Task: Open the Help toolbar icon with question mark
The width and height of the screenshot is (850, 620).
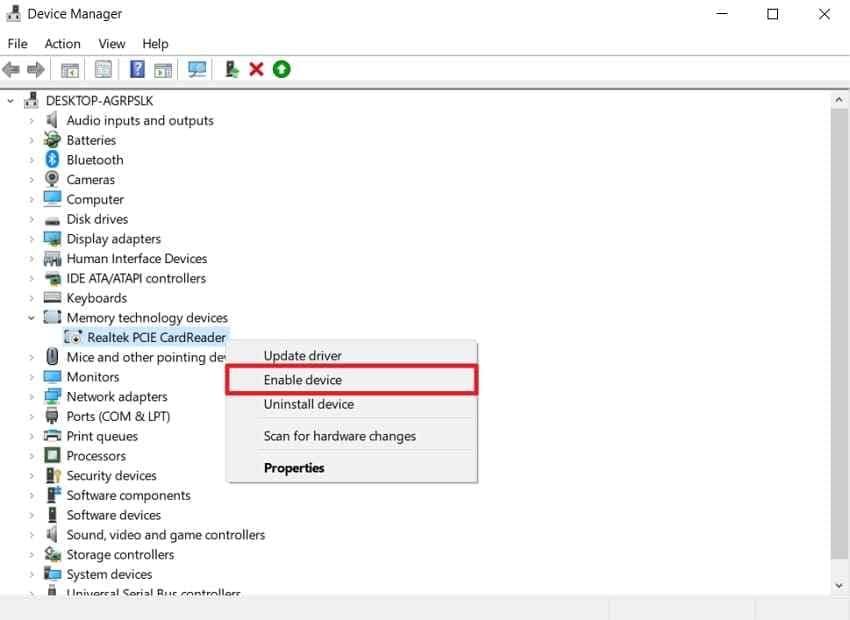Action: (137, 69)
